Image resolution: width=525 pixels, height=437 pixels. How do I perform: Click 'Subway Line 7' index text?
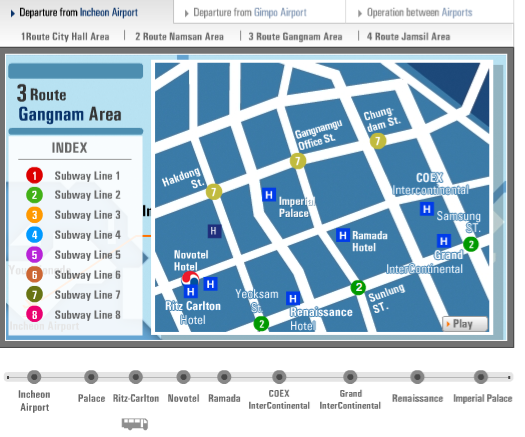pos(87,295)
